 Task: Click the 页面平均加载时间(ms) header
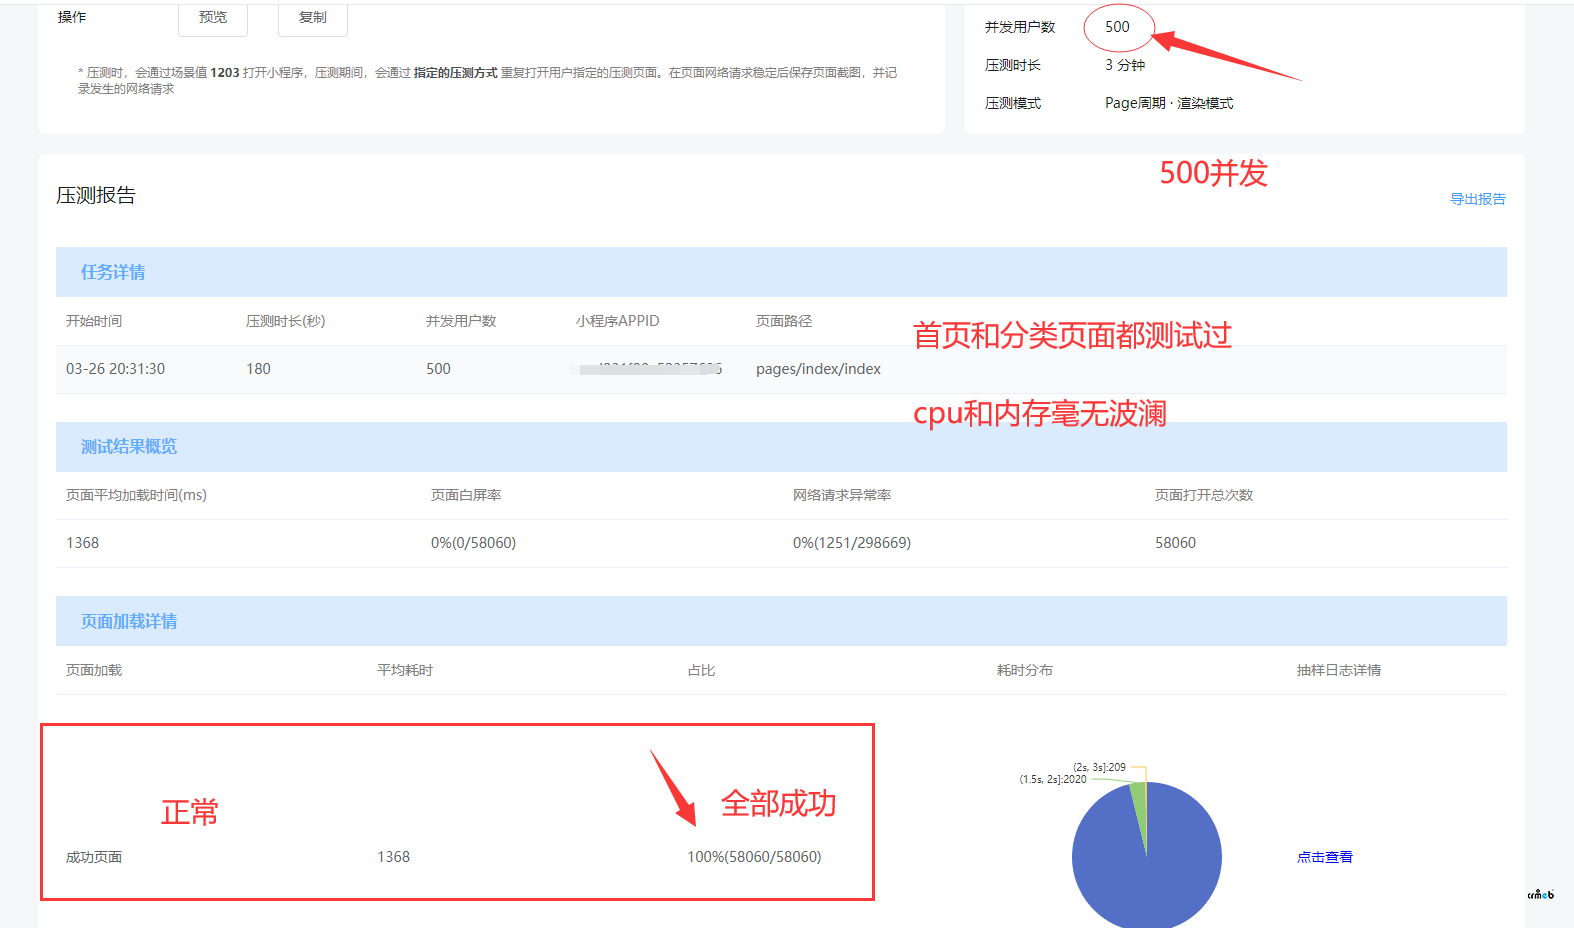[x=136, y=495]
